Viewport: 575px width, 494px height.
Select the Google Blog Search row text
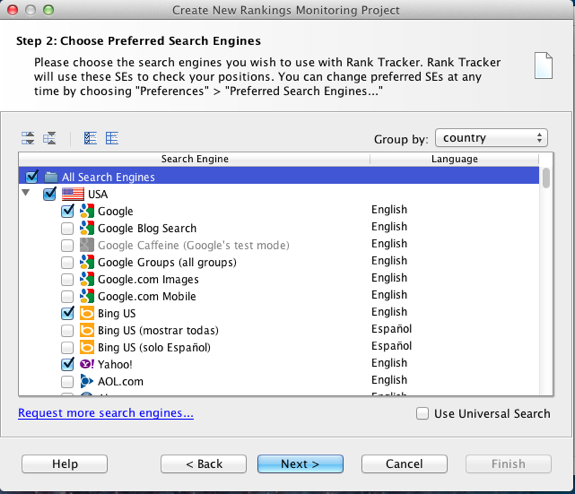(147, 228)
